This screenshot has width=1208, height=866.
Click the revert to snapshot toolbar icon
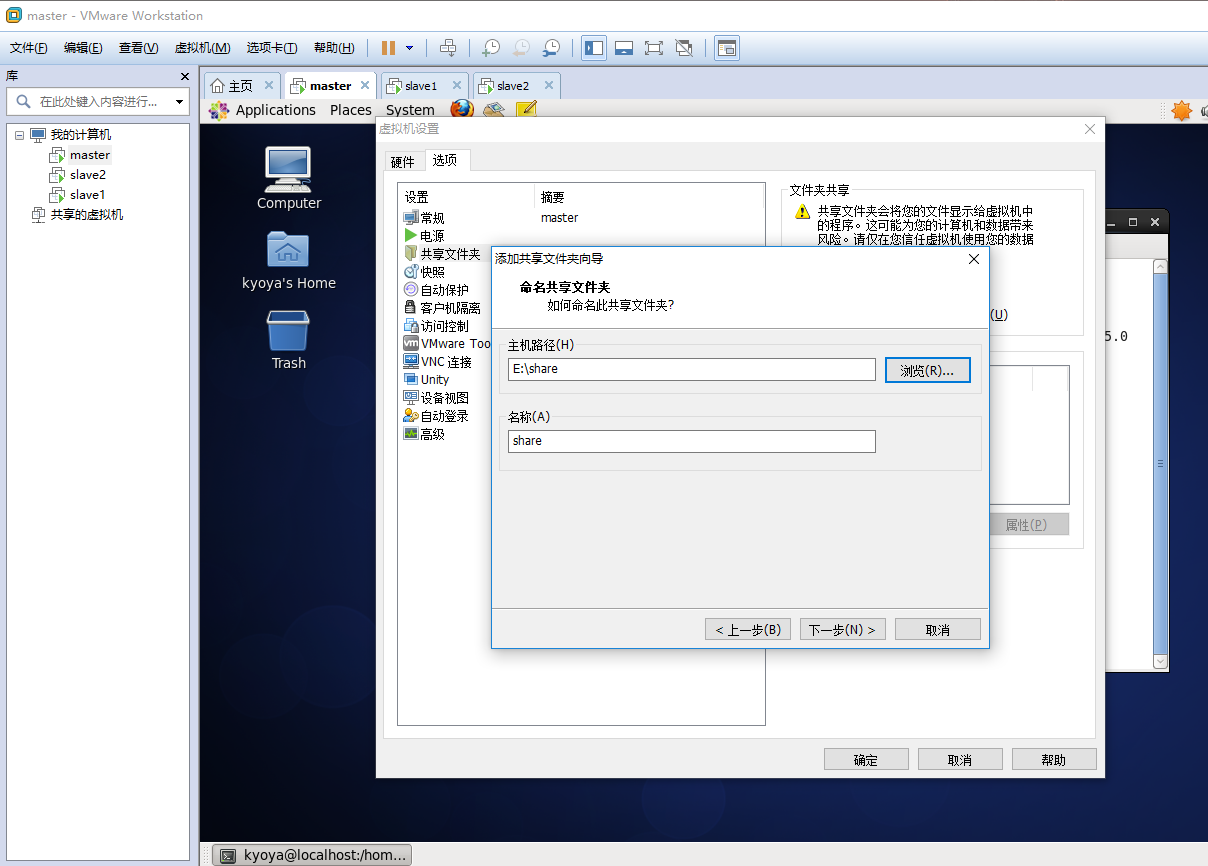[x=521, y=48]
